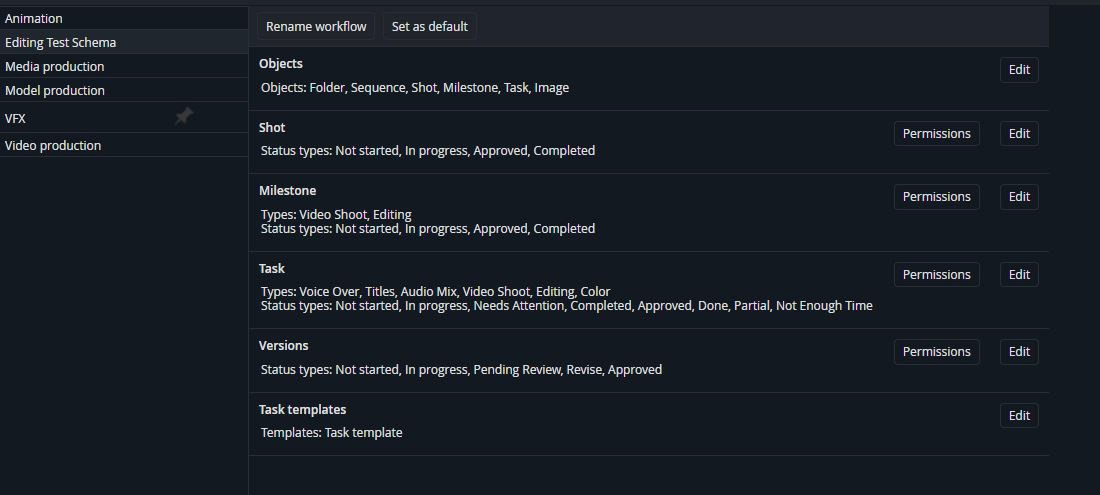The image size is (1100, 495).
Task: Open Permissions for the Task section
Action: [x=936, y=275]
